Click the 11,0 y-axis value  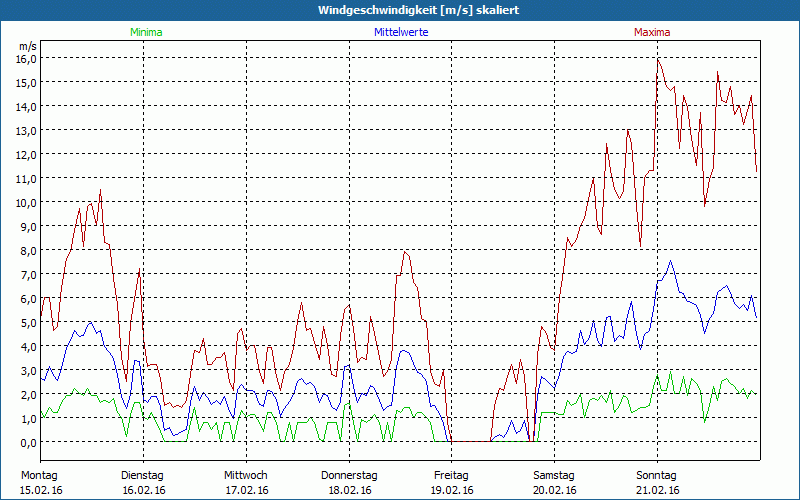coord(28,178)
